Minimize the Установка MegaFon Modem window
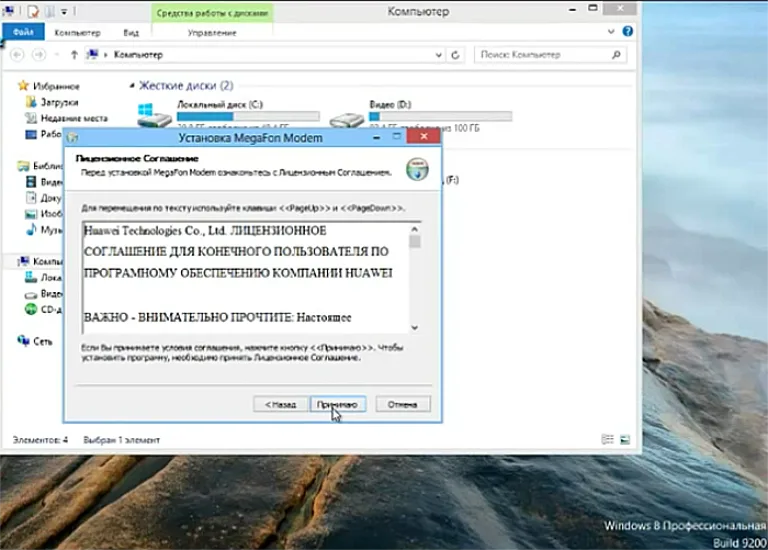Viewport: 768px width, 550px height. pos(376,138)
